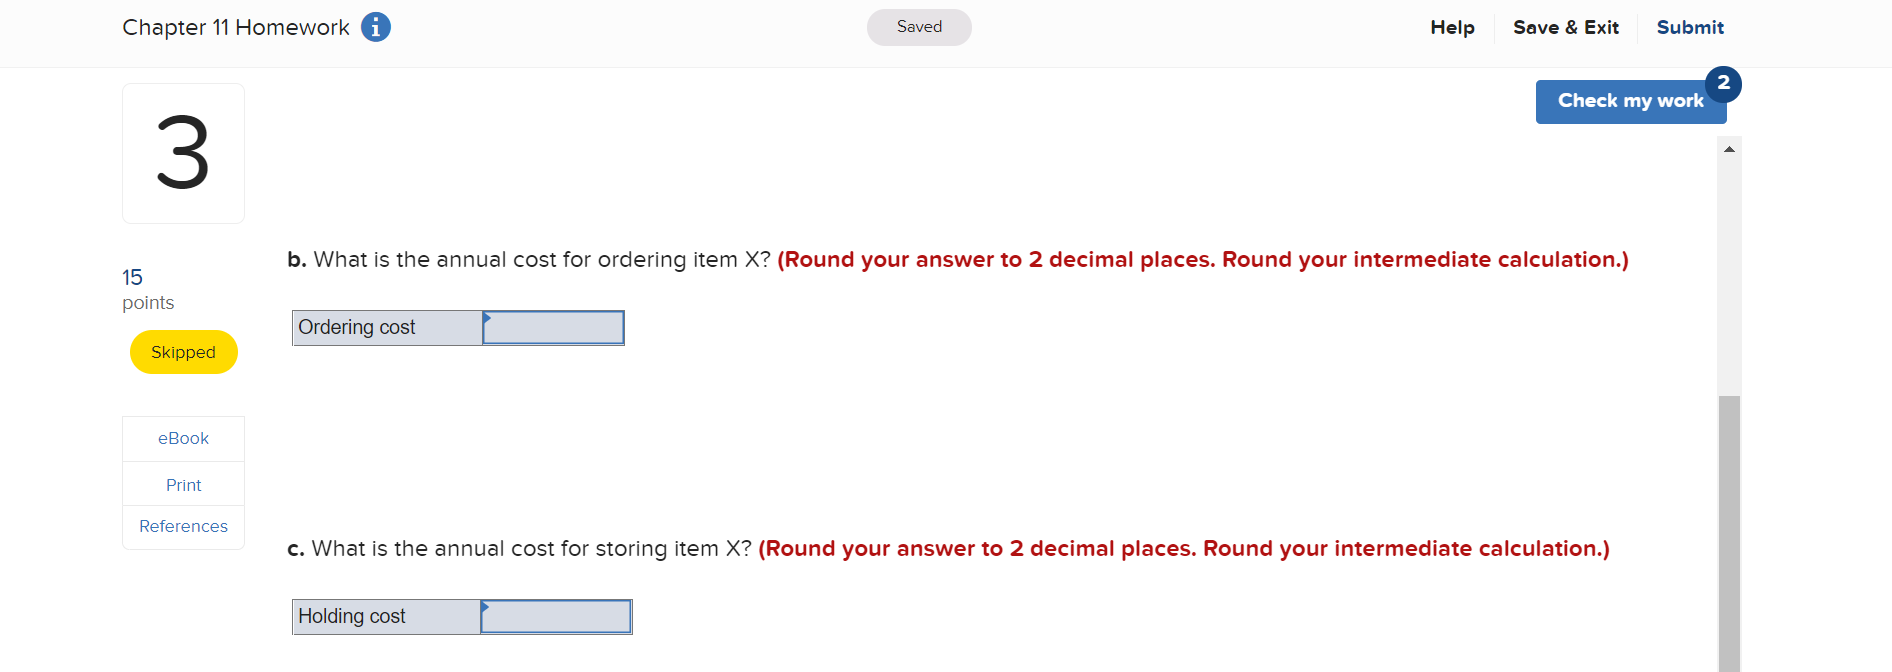Click the Saved status indicator
Image resolution: width=1892 pixels, height=672 pixels.
pos(918,27)
